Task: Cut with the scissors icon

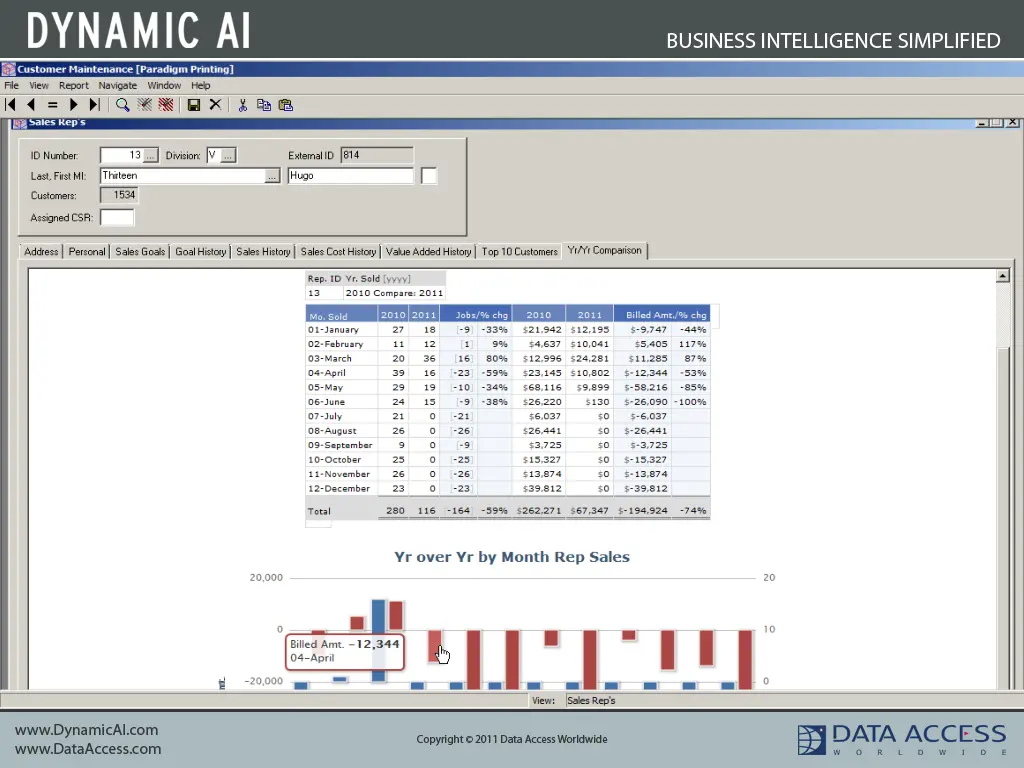Action: coord(242,104)
